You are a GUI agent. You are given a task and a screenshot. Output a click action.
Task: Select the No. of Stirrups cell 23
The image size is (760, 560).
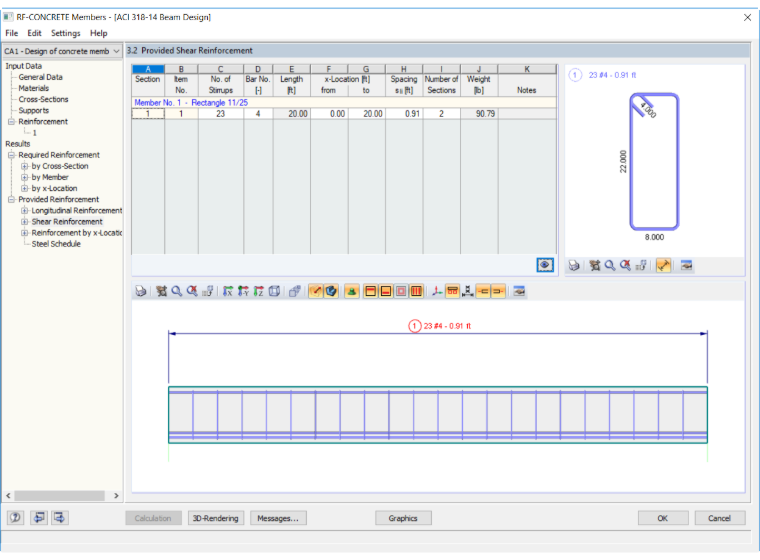[x=221, y=113]
